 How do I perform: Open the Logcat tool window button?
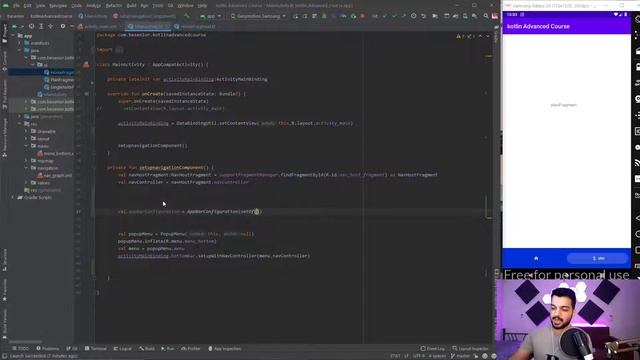(x=122, y=349)
